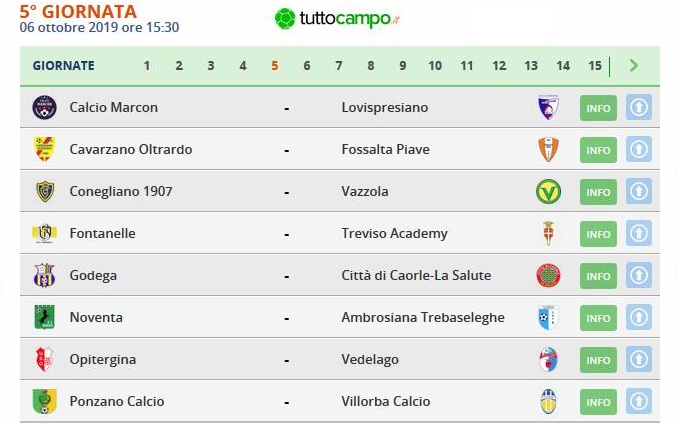Select matchday 6 in Giornate bar
678x424 pixels.
pyautogui.click(x=307, y=66)
